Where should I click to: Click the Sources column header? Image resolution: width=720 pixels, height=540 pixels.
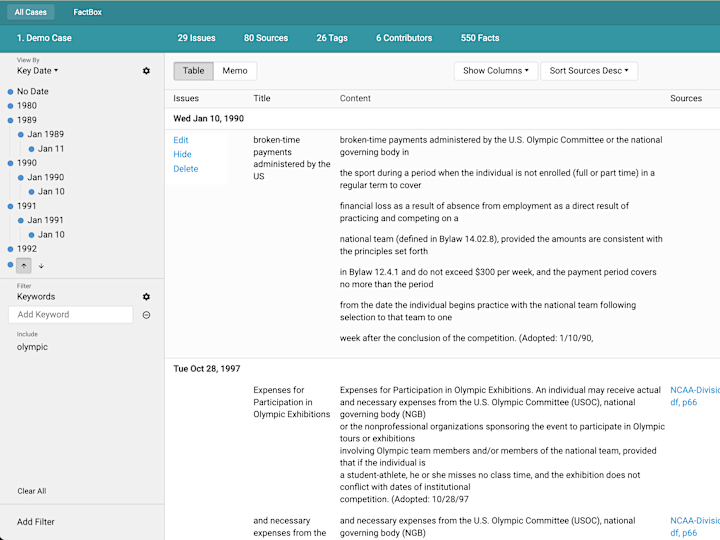tap(686, 98)
